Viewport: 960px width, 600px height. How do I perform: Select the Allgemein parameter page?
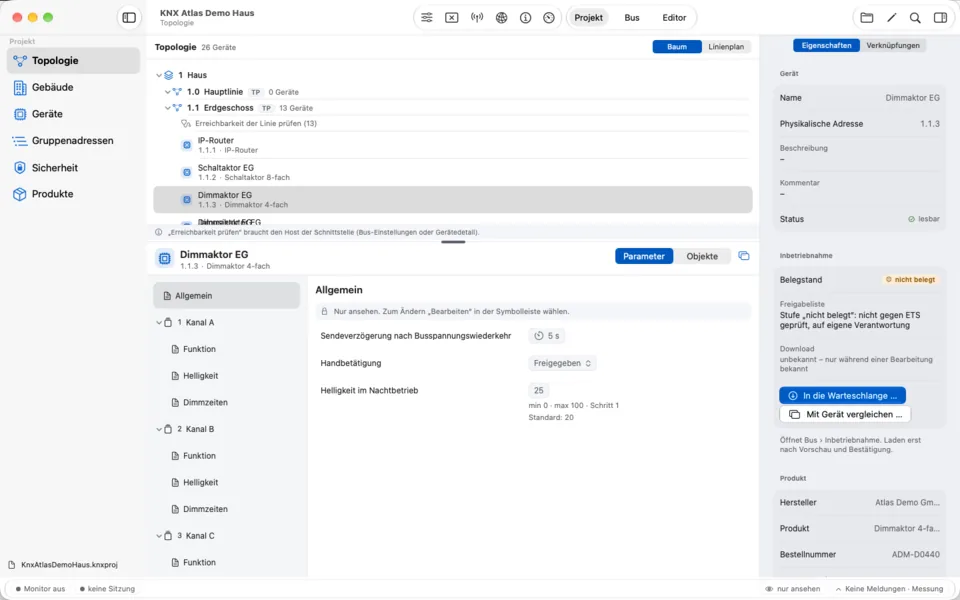coord(227,296)
